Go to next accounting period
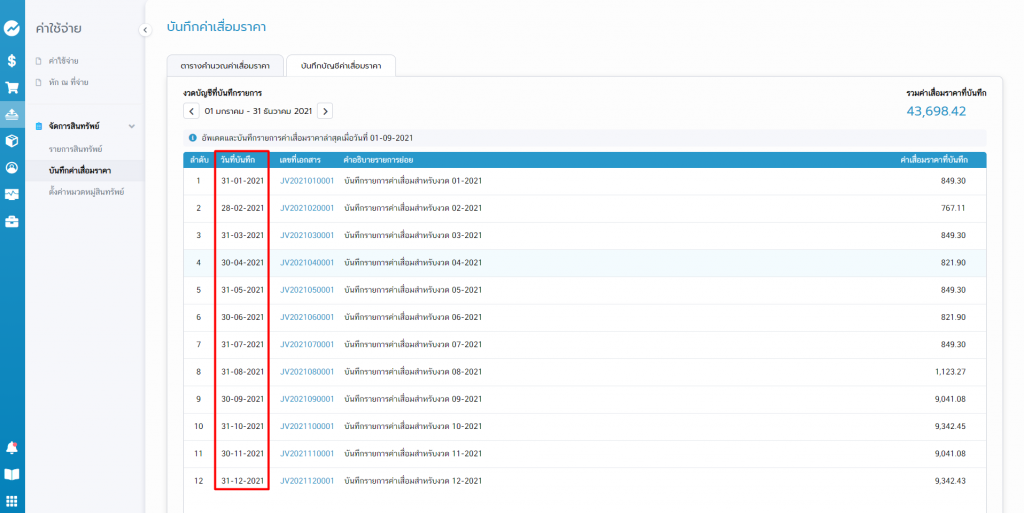 pyautogui.click(x=325, y=111)
